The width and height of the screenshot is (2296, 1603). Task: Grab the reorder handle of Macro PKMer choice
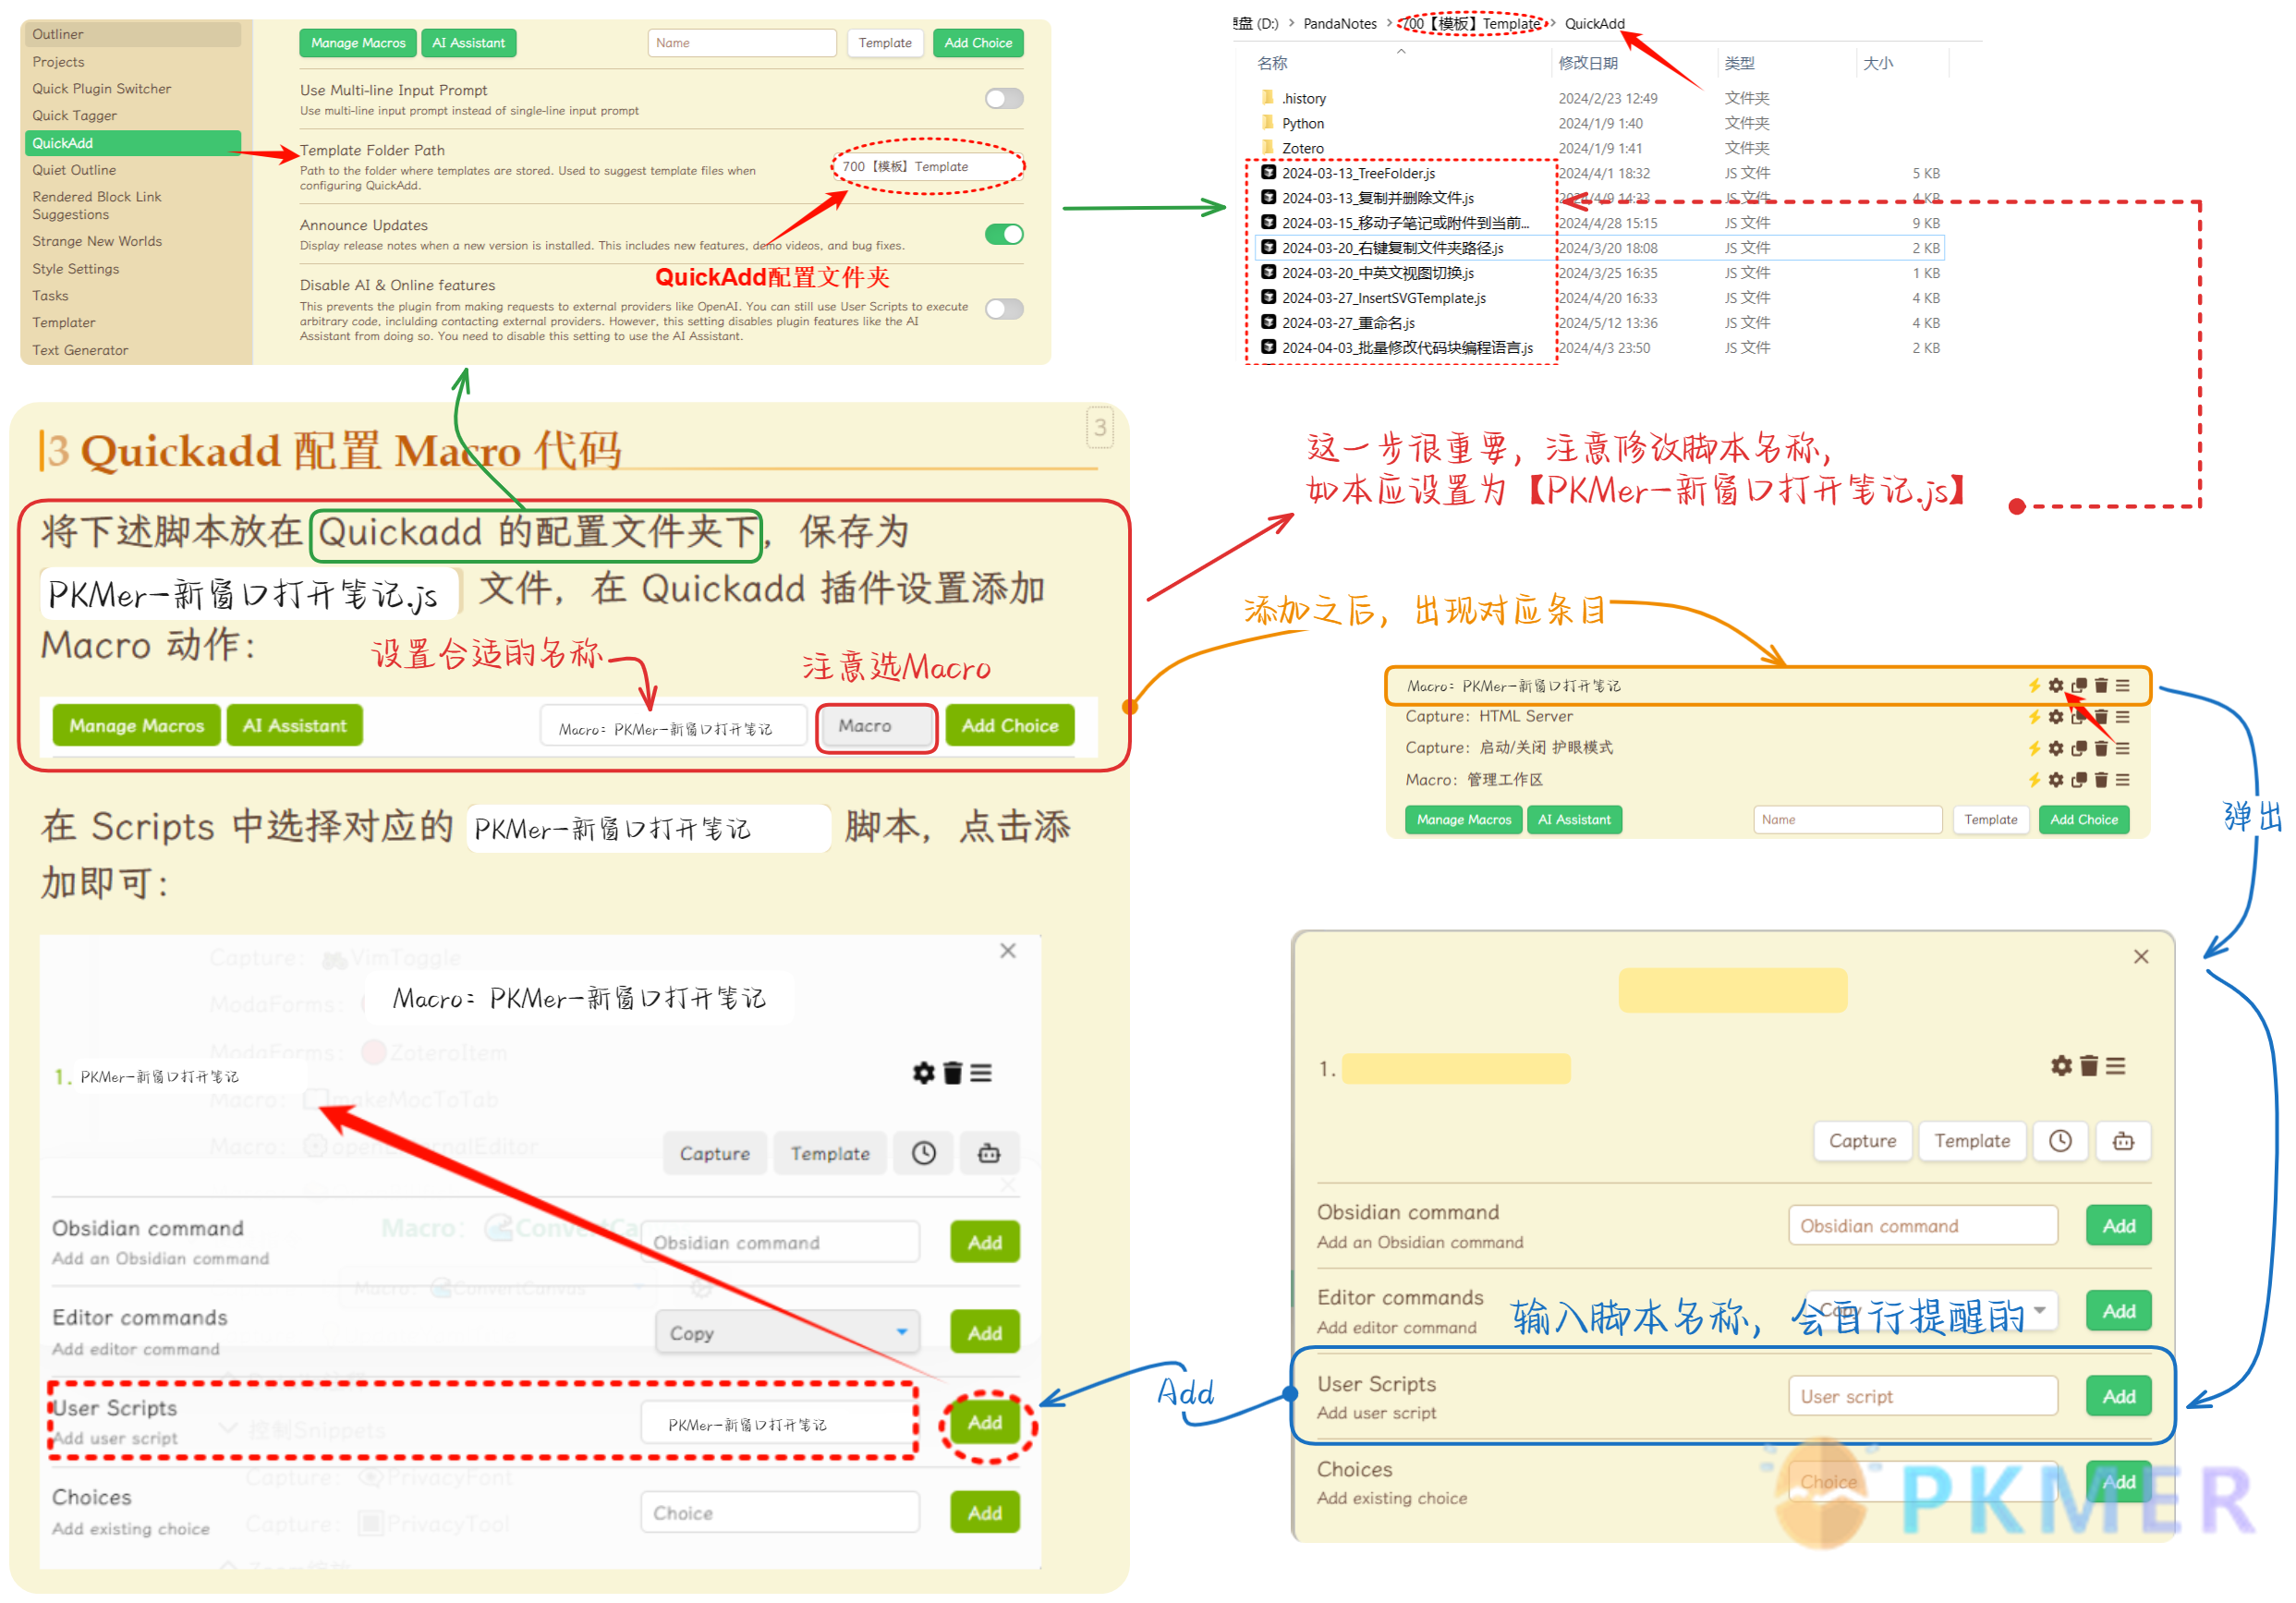[x=2123, y=685]
